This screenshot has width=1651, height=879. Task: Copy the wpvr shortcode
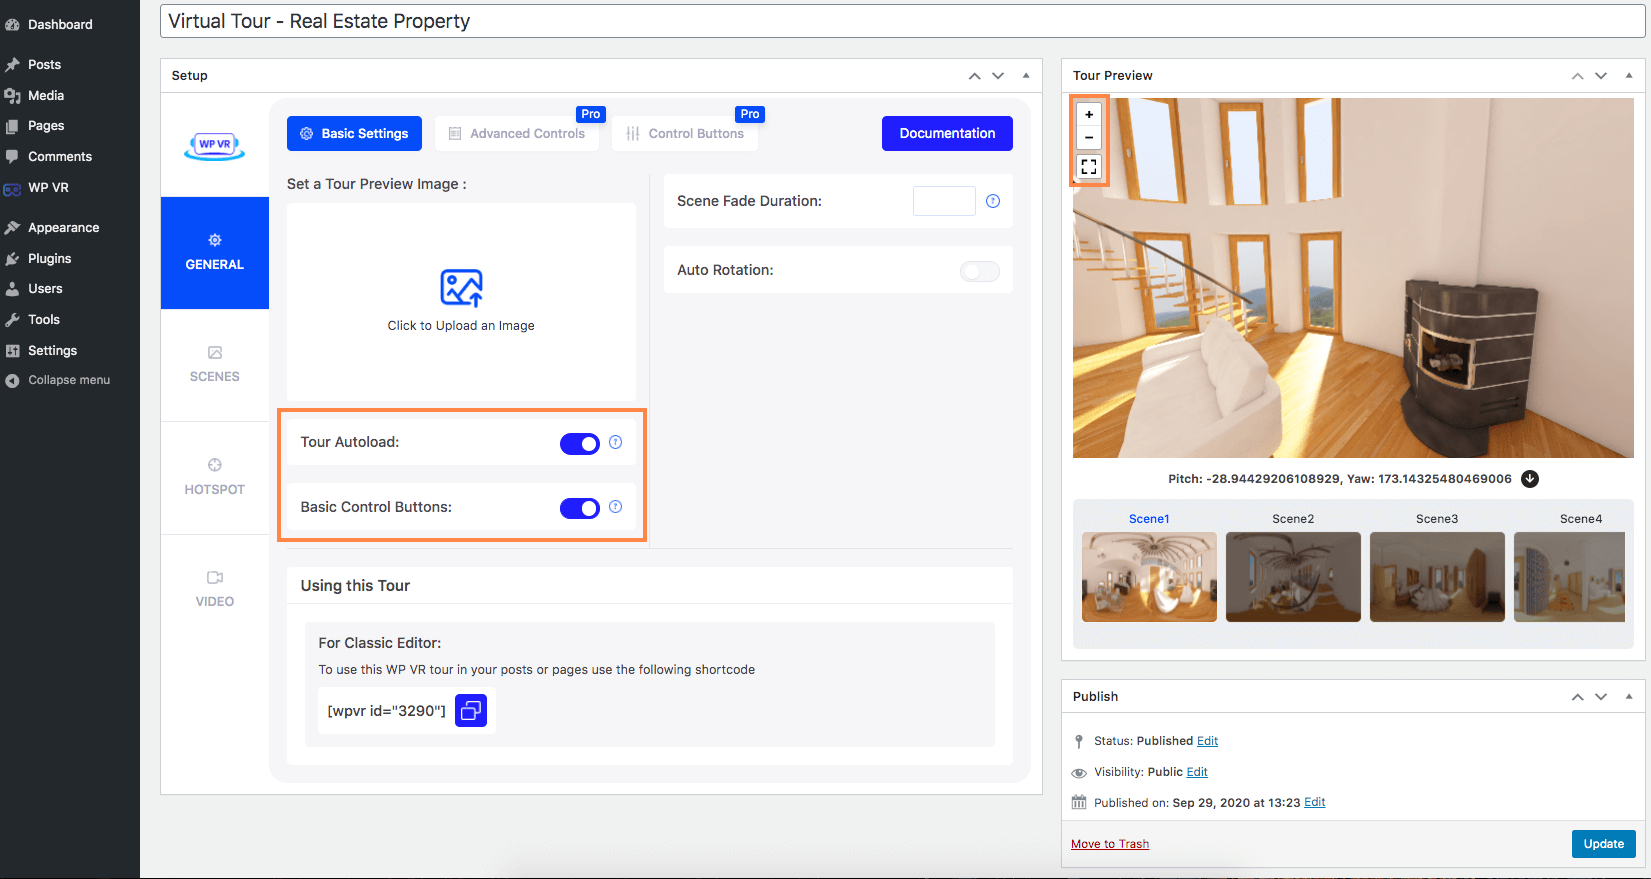(x=470, y=711)
